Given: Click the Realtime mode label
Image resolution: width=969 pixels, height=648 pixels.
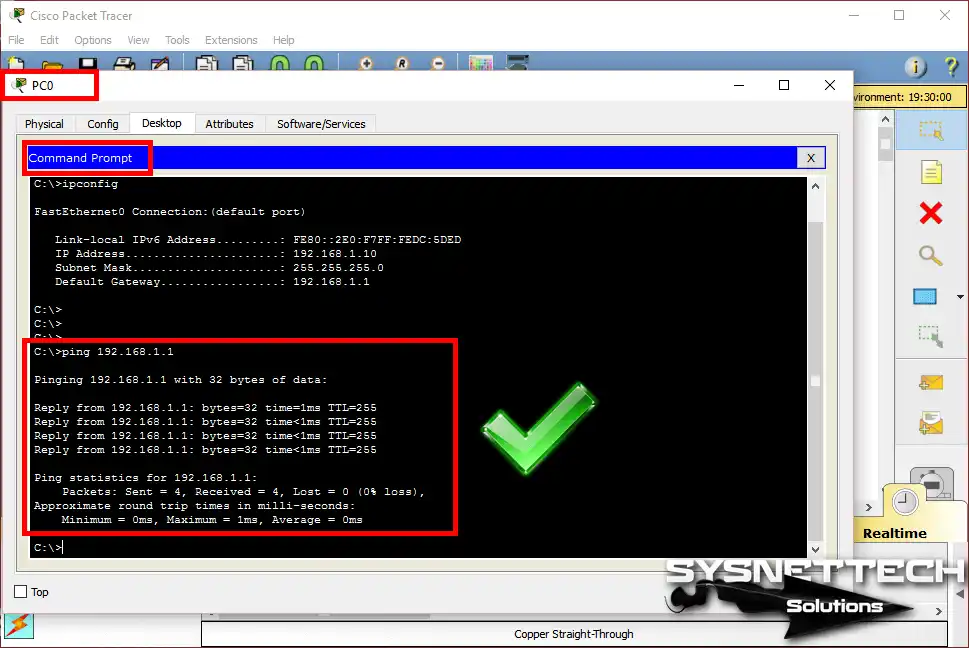Looking at the screenshot, I should pyautogui.click(x=895, y=533).
